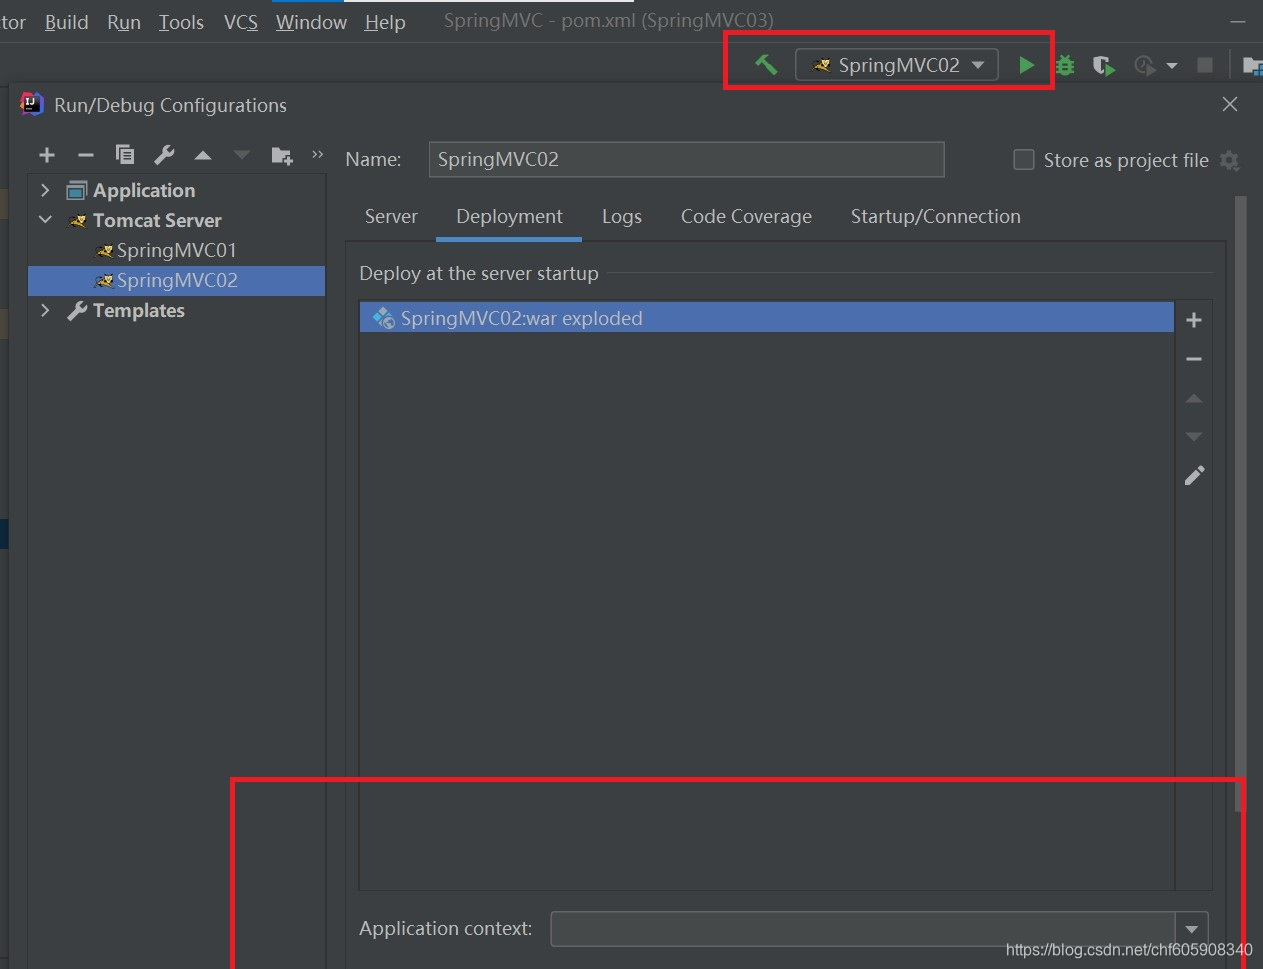Image resolution: width=1263 pixels, height=969 pixels.
Task: Open the Code Coverage tab
Action: tap(746, 216)
